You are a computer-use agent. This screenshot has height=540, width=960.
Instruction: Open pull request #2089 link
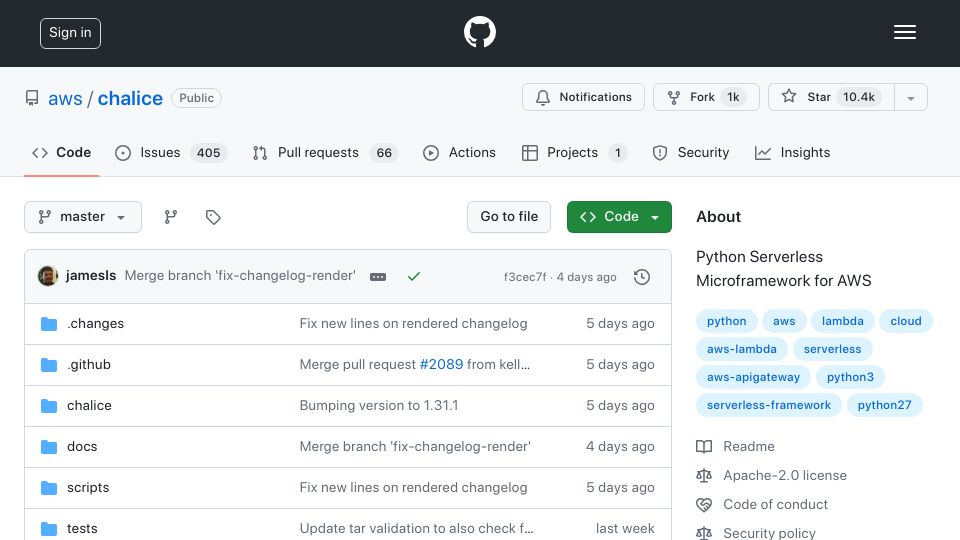coord(441,364)
